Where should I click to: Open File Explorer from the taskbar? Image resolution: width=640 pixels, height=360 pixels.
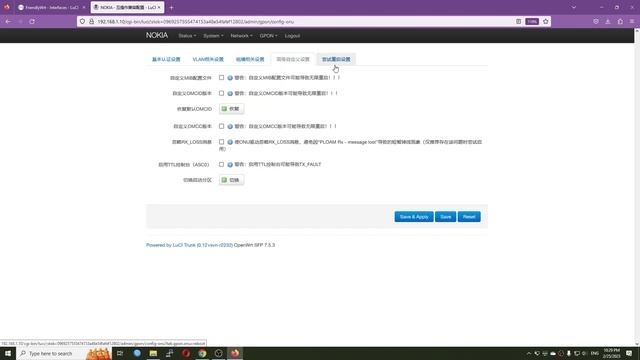tap(153, 353)
